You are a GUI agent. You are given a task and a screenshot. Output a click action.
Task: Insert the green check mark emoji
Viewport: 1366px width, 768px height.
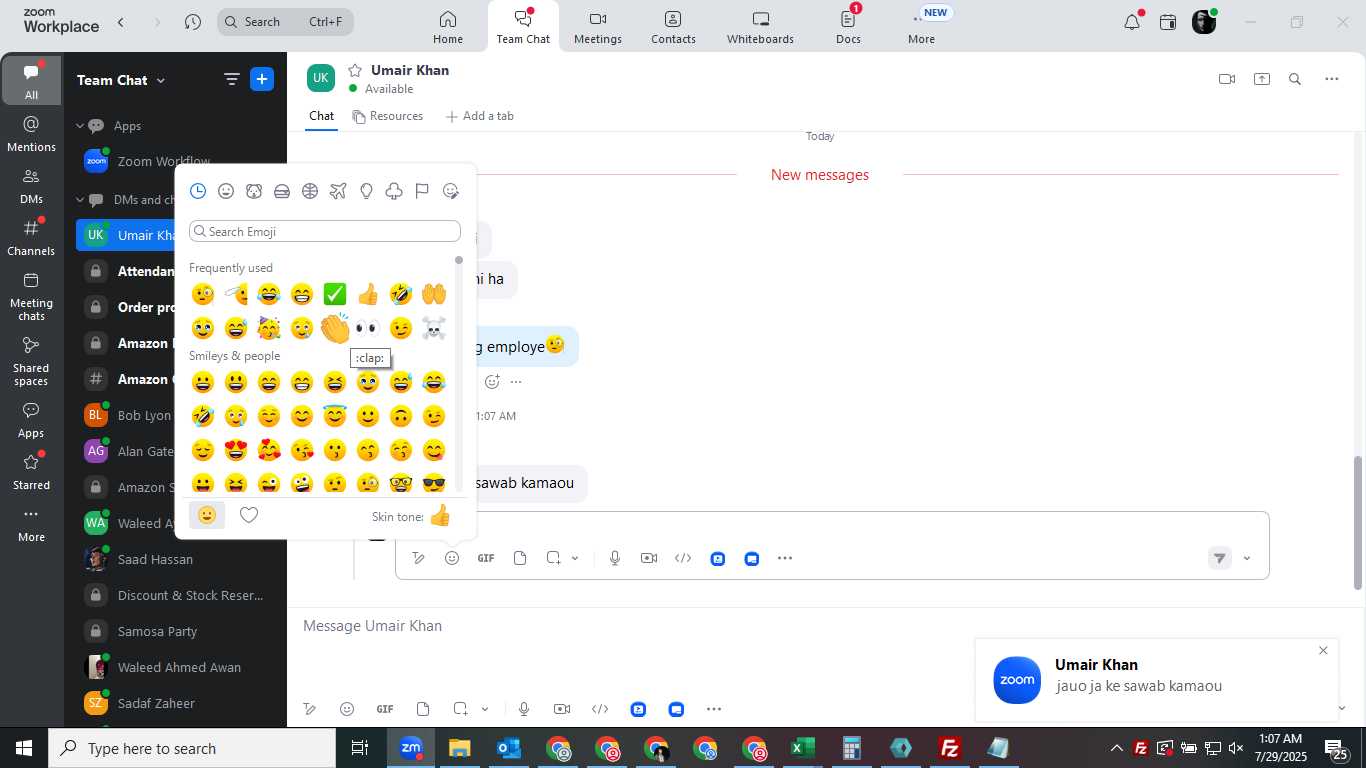[335, 294]
